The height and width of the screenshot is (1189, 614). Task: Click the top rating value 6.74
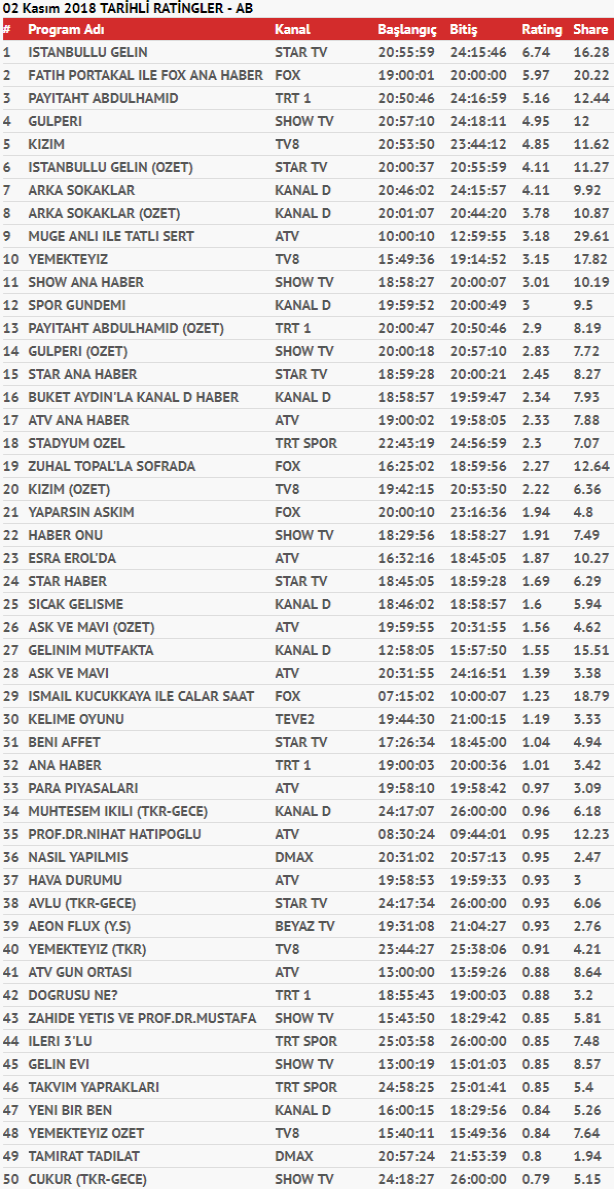coord(536,52)
